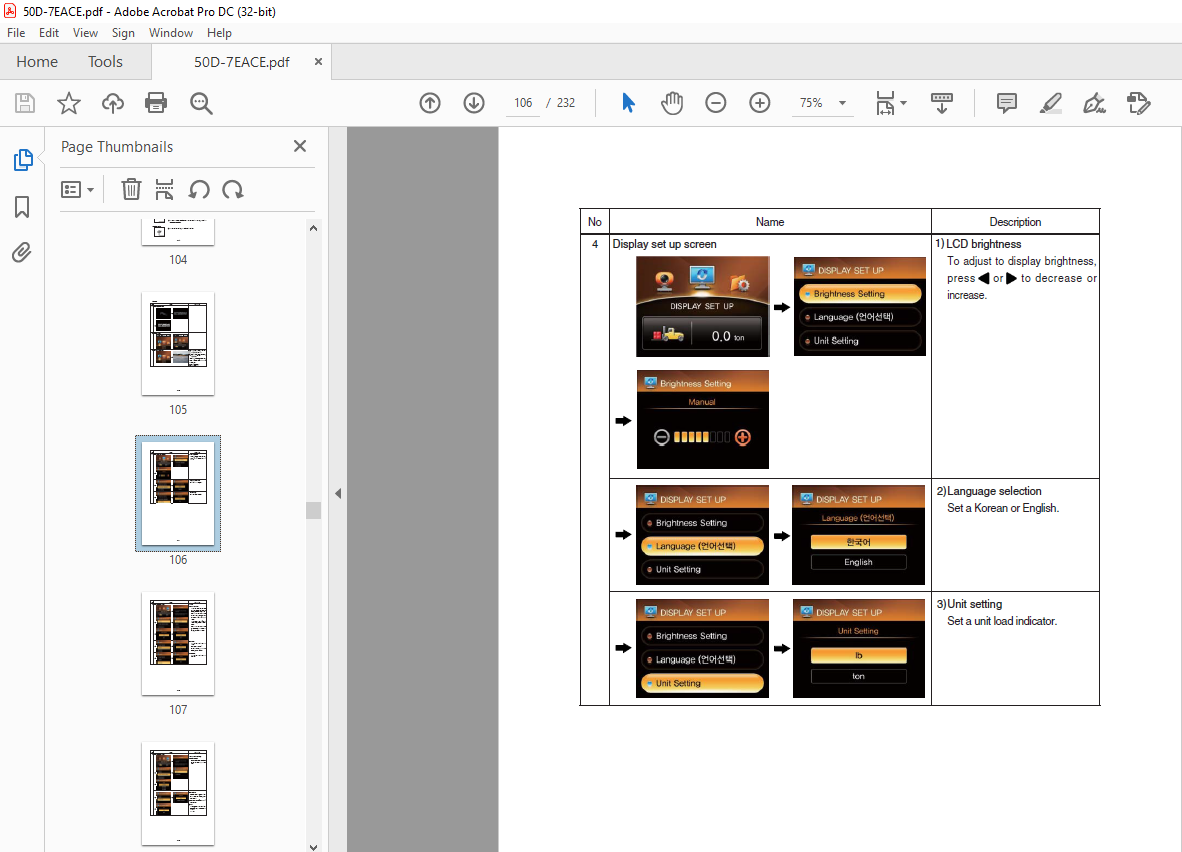Open Bookmarks panel
The image size is (1182, 852).
click(22, 207)
